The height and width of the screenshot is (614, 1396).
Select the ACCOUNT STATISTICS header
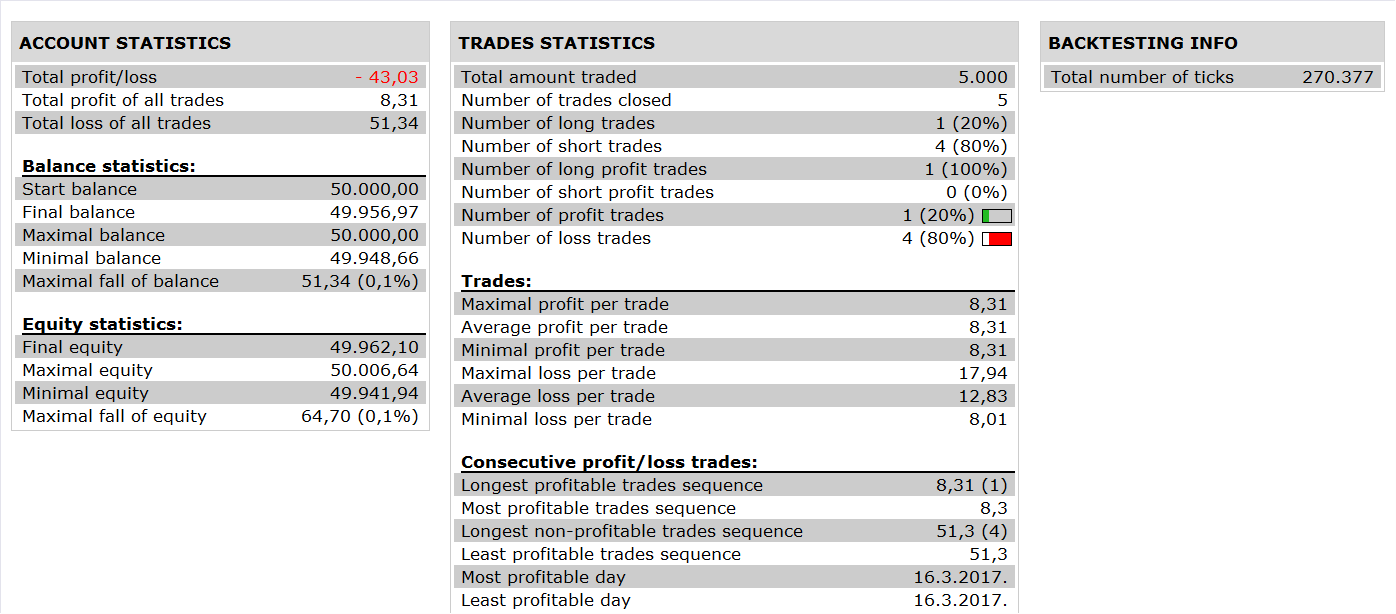pos(125,43)
